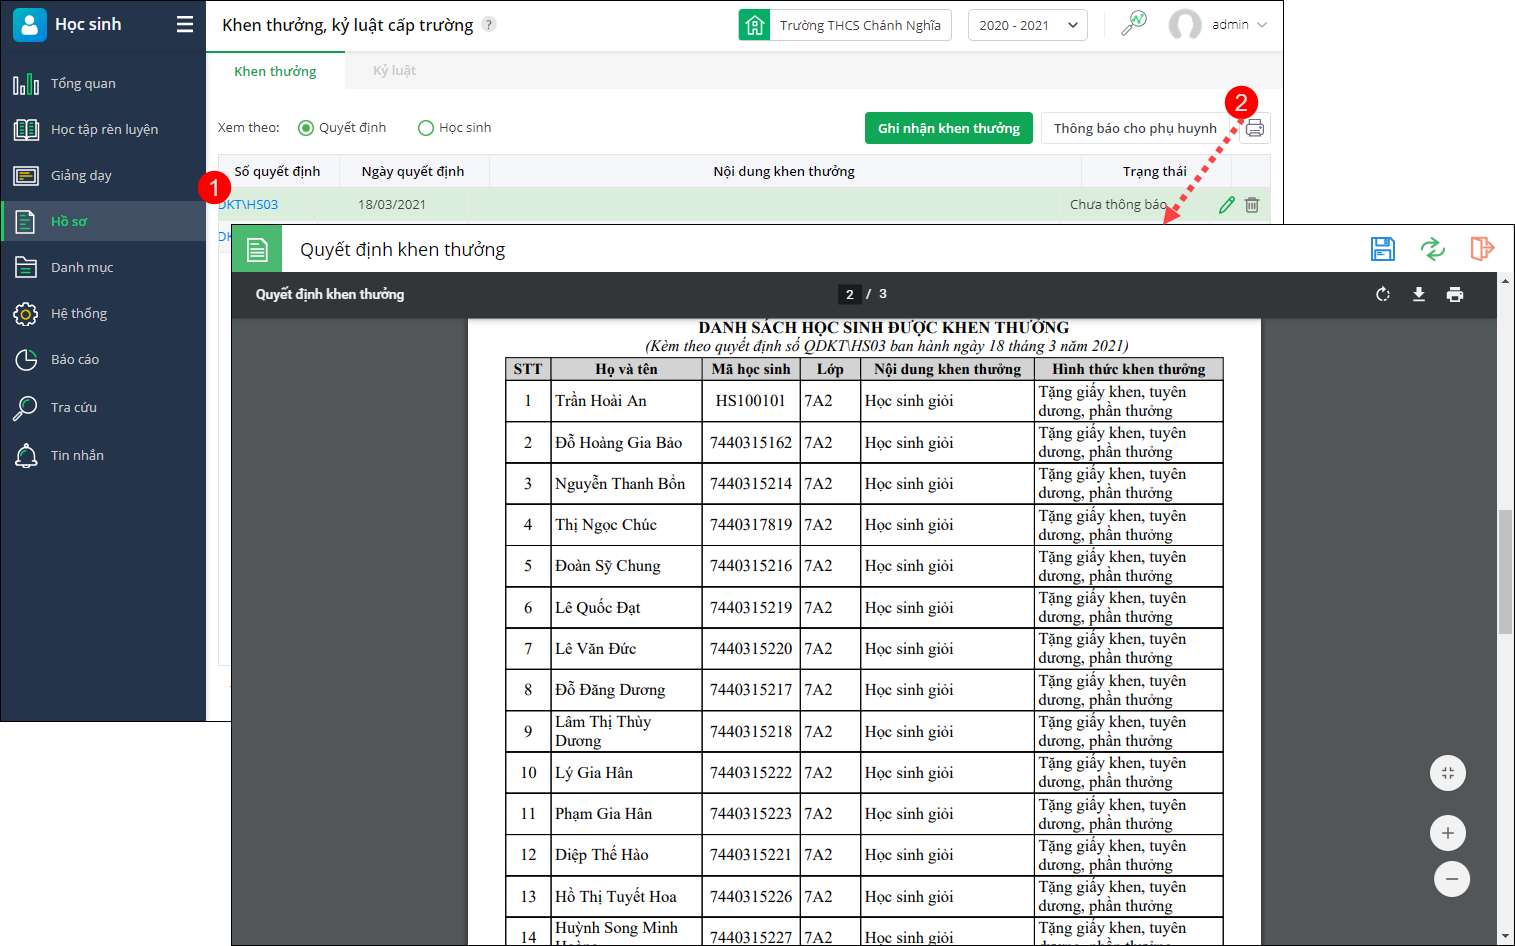1515x946 pixels.
Task: Click the fit to page button
Action: [1448, 773]
